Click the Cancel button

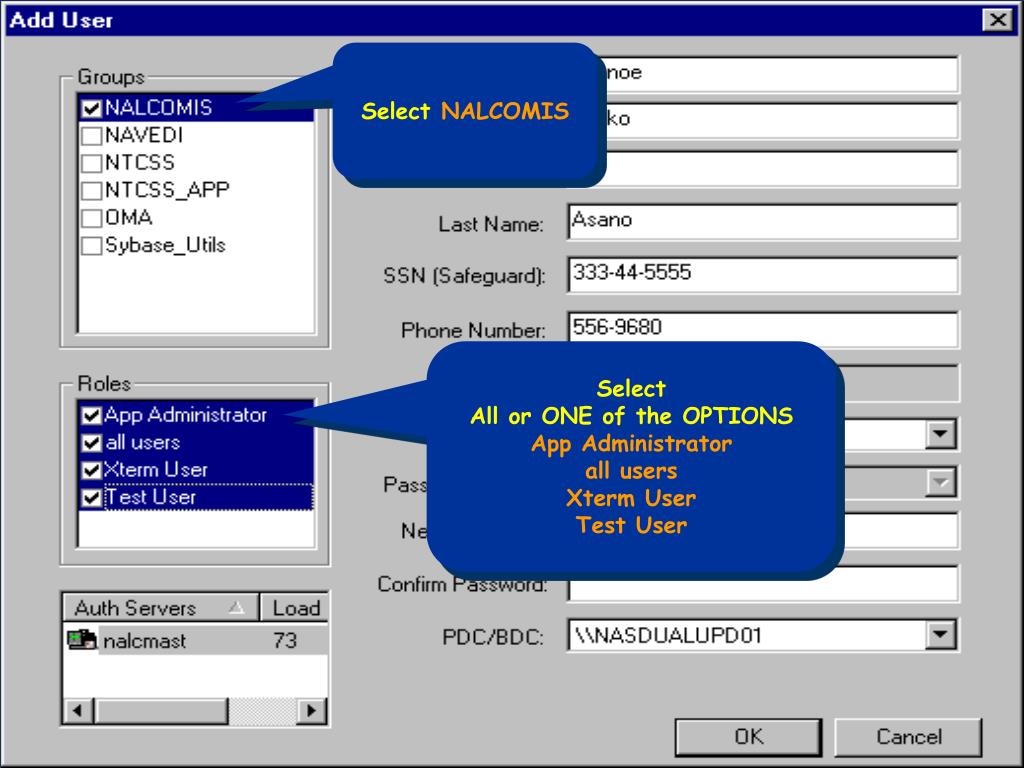point(908,737)
